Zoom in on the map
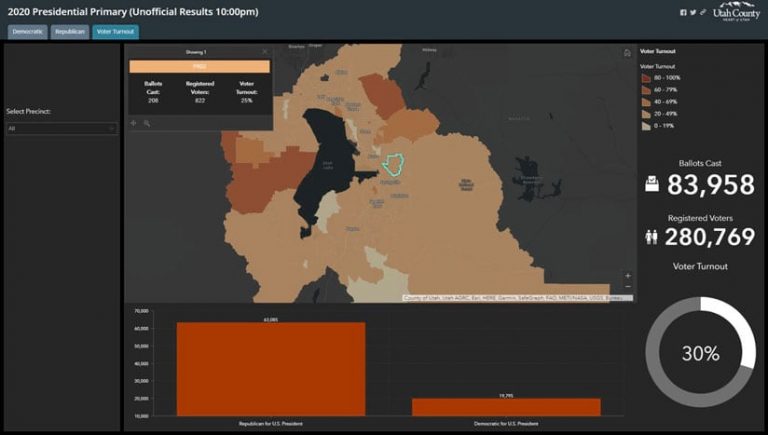 point(627,276)
